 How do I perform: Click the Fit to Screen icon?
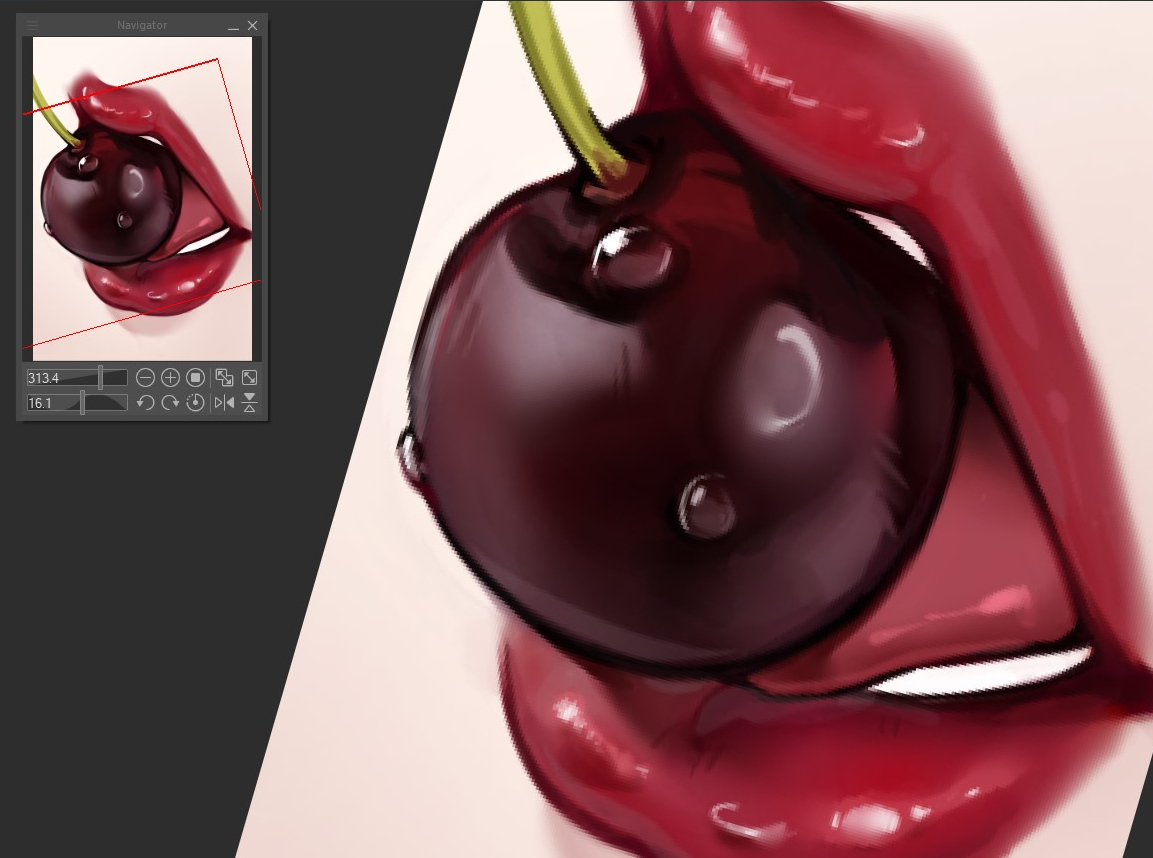225,377
